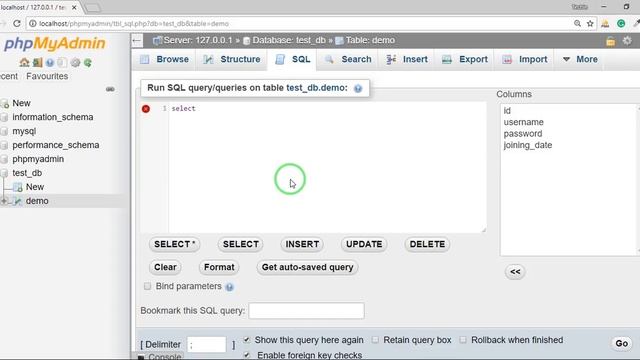Image resolution: width=640 pixels, height=360 pixels.
Task: Open the SQL documentation page icon
Action: pos(62,62)
